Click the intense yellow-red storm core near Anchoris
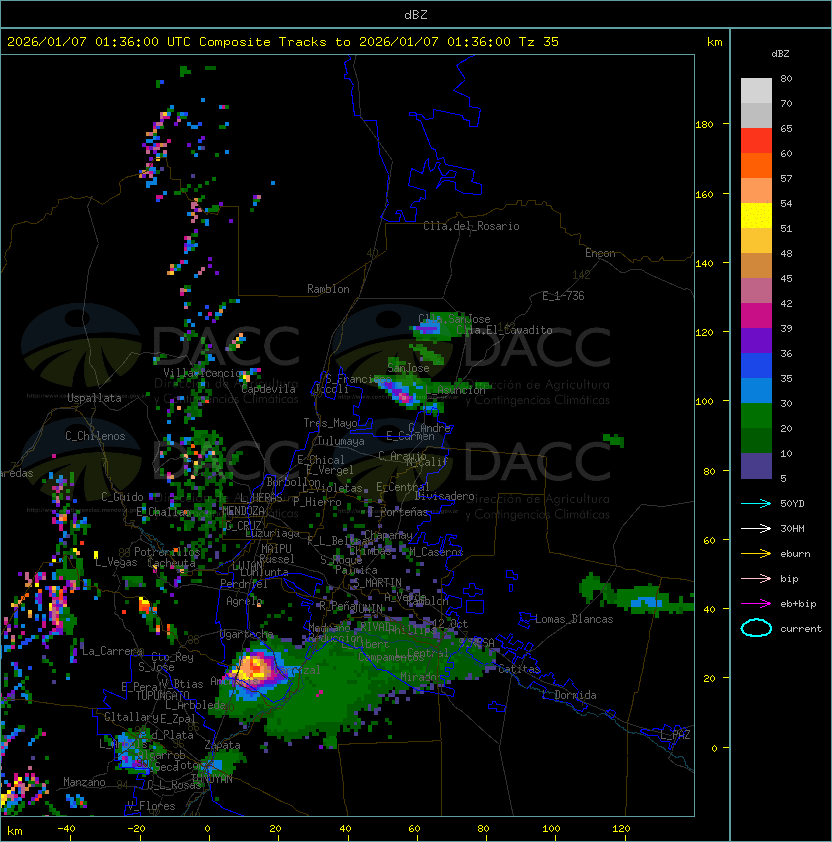Screen dimensions: 832x842 (253, 668)
